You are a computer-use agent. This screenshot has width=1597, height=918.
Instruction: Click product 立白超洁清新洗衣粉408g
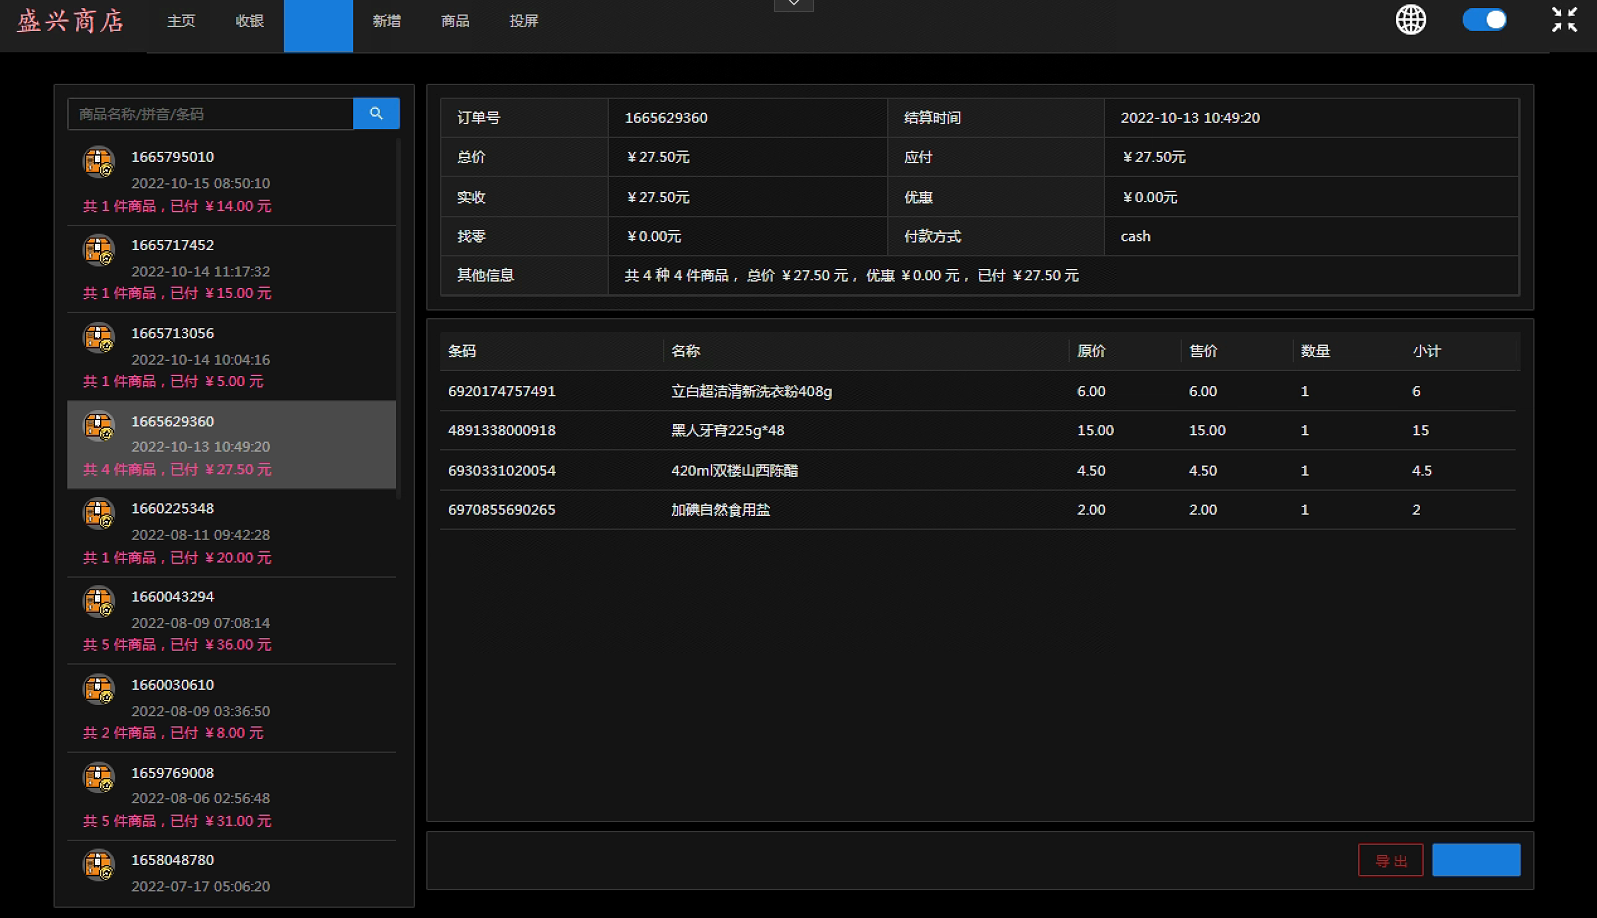(x=752, y=391)
